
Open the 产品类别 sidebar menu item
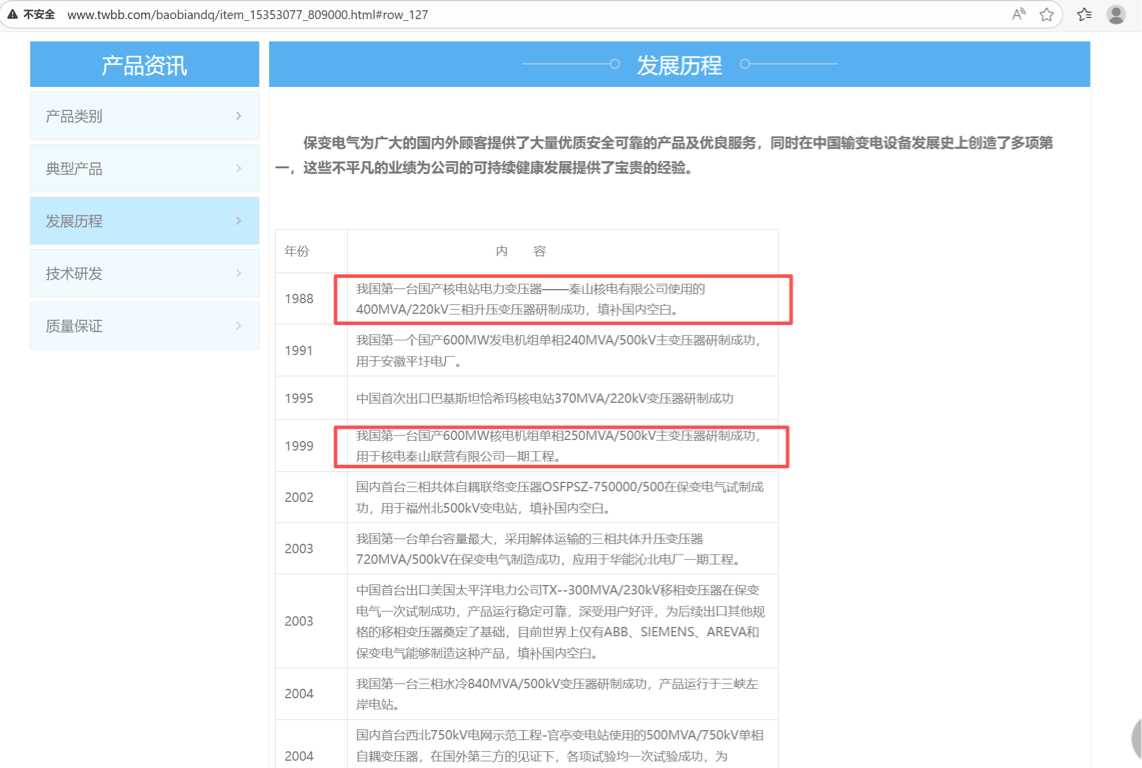tap(144, 116)
